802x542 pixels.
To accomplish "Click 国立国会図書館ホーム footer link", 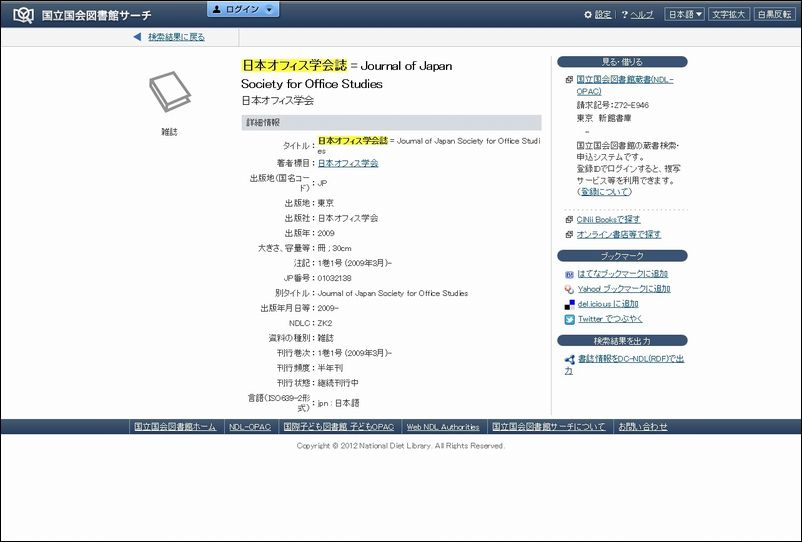I will (175, 426).
